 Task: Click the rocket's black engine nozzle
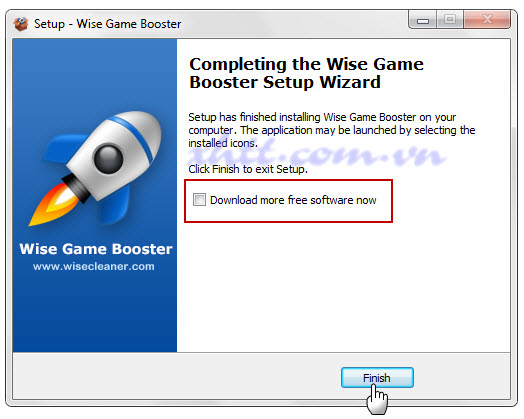tap(77, 188)
